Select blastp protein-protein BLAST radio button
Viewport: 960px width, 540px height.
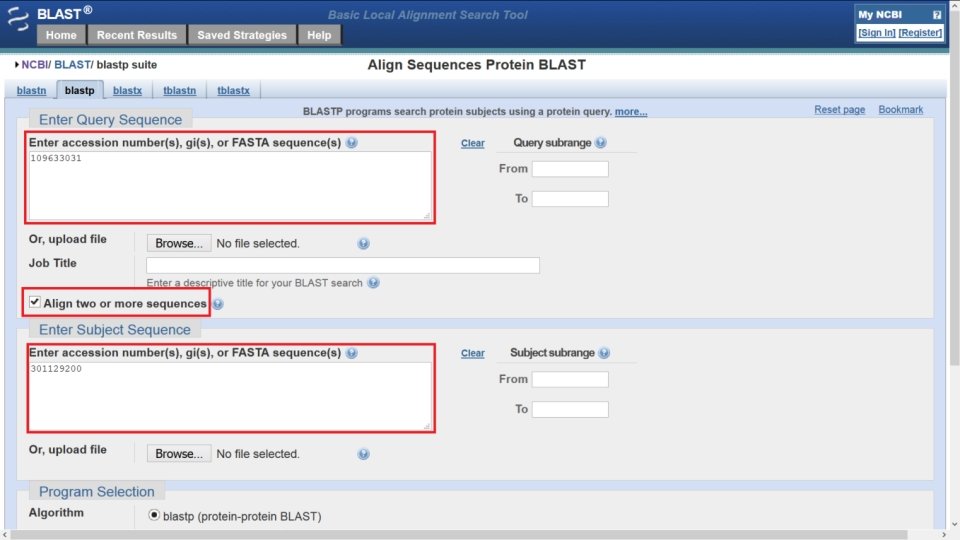pos(154,516)
